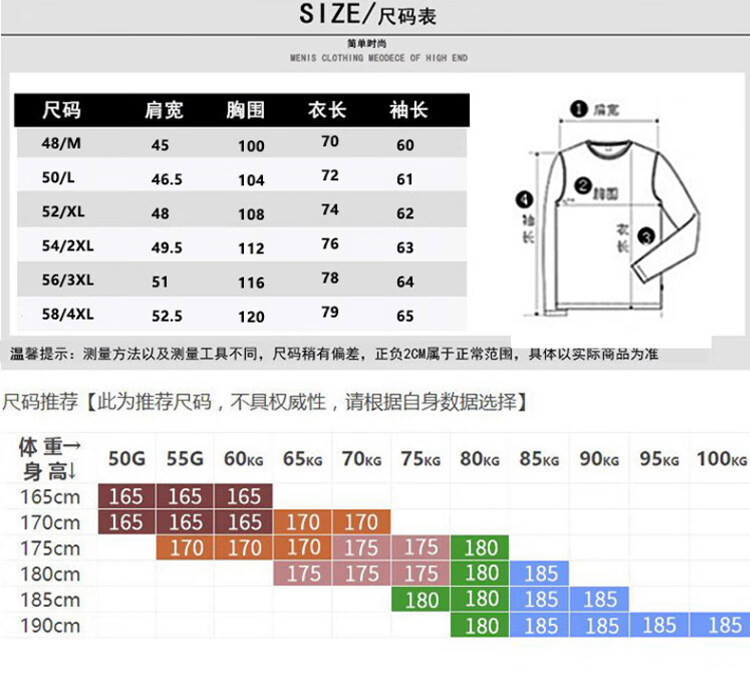
Task: Click the 体重→ axis label
Action: [50, 446]
